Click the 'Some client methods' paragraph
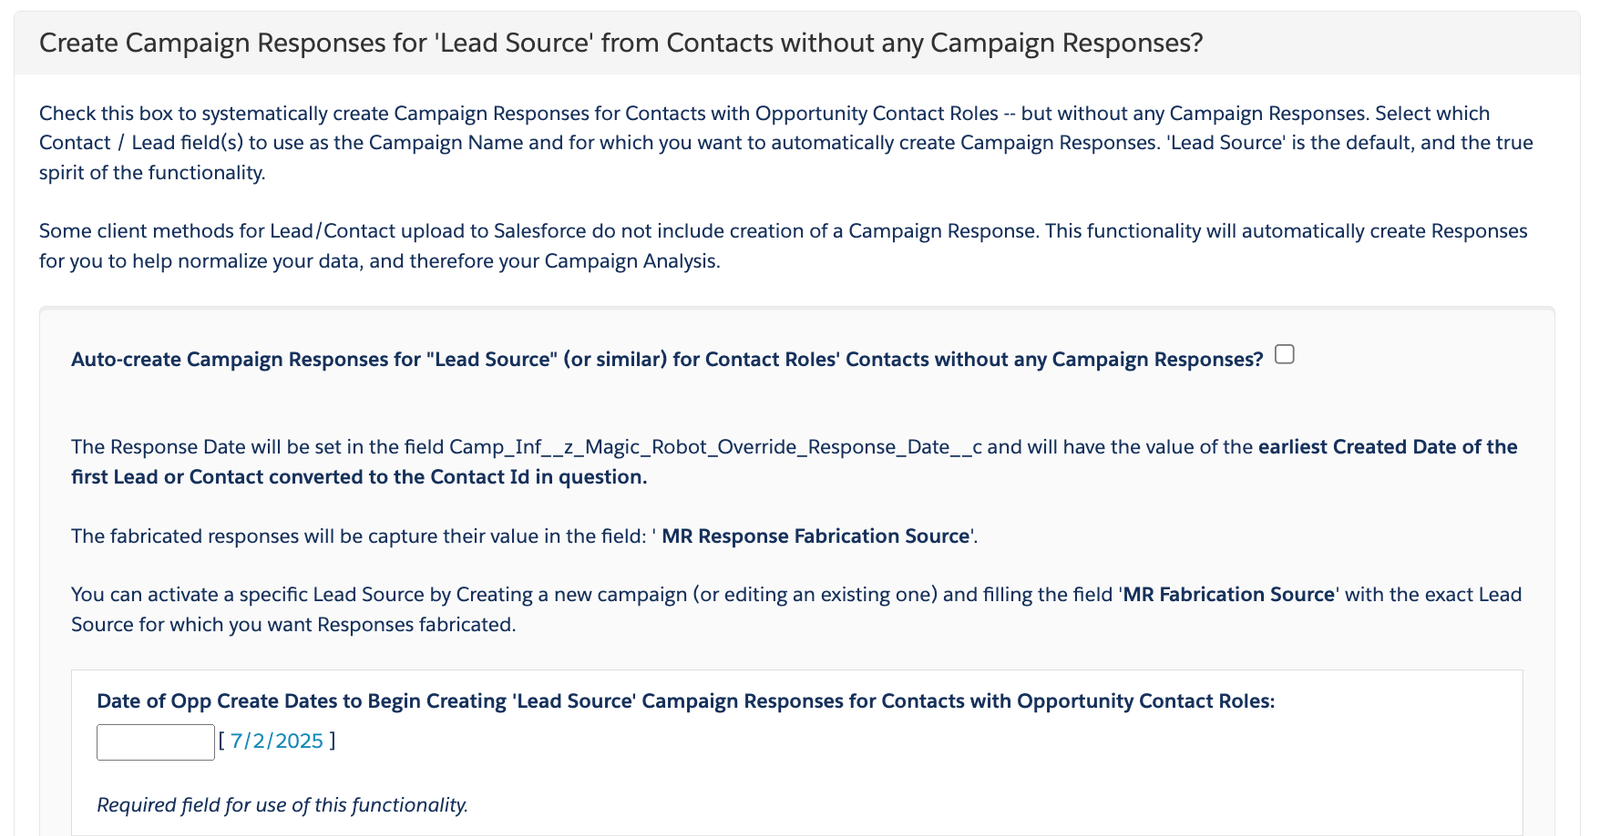Viewport: 1600px width, 836px height. (x=783, y=246)
